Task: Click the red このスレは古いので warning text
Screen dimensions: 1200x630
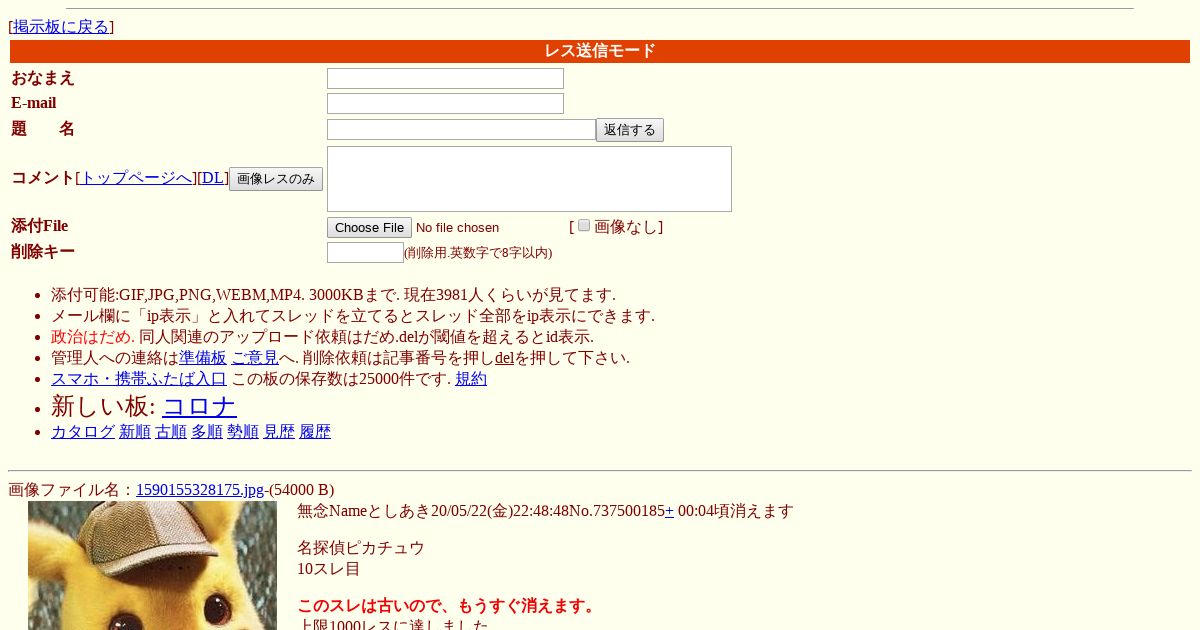Action: [x=447, y=606]
